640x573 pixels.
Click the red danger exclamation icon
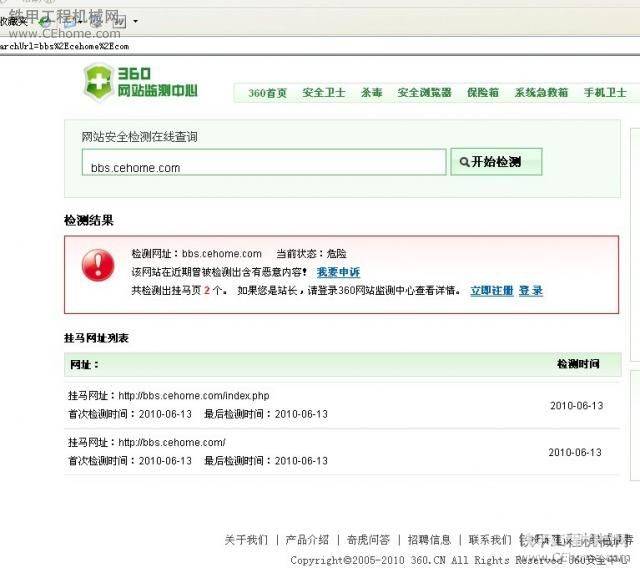(98, 265)
